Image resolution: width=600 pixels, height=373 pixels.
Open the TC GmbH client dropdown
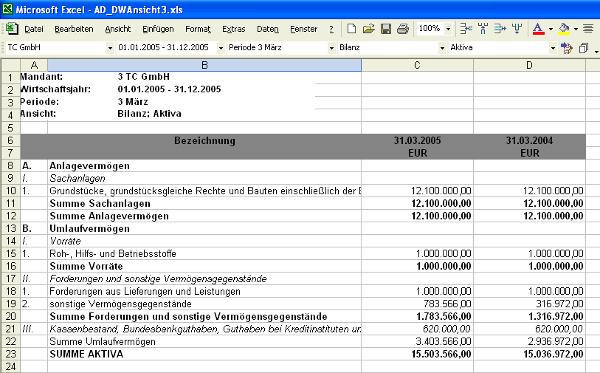coord(110,48)
